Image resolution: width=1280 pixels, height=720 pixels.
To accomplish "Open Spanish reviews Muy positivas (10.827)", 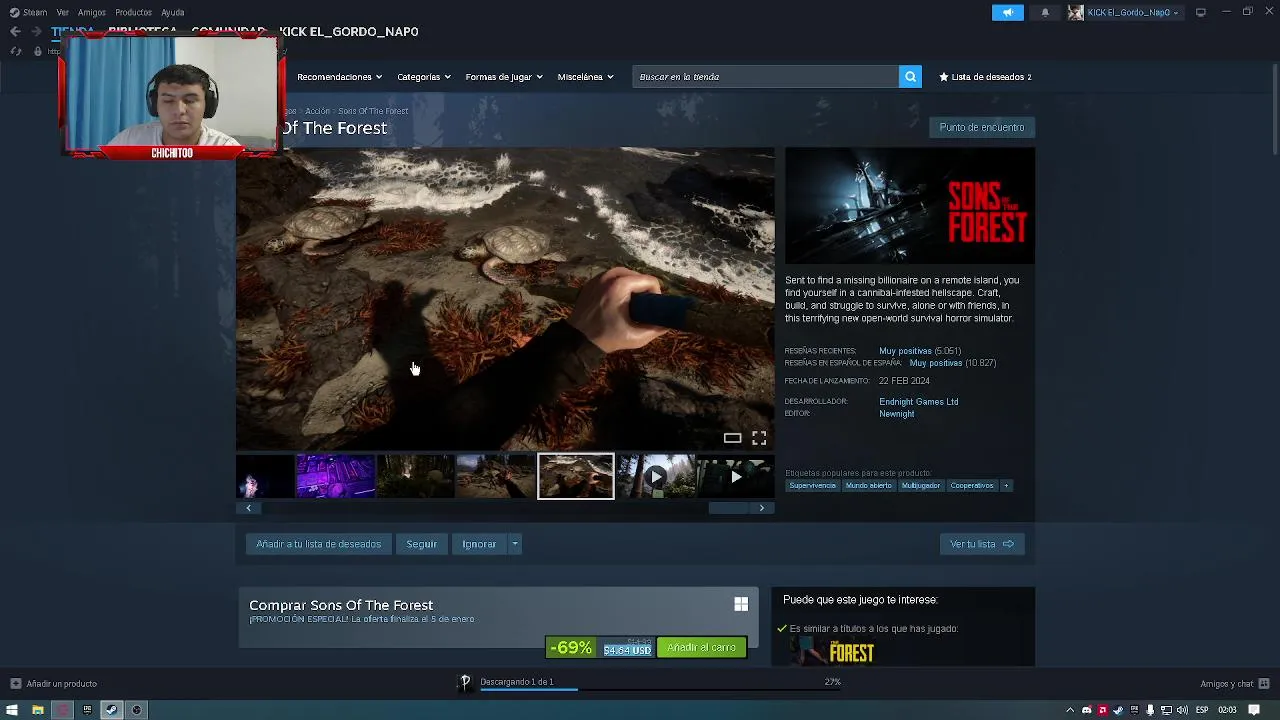I will pos(952,363).
